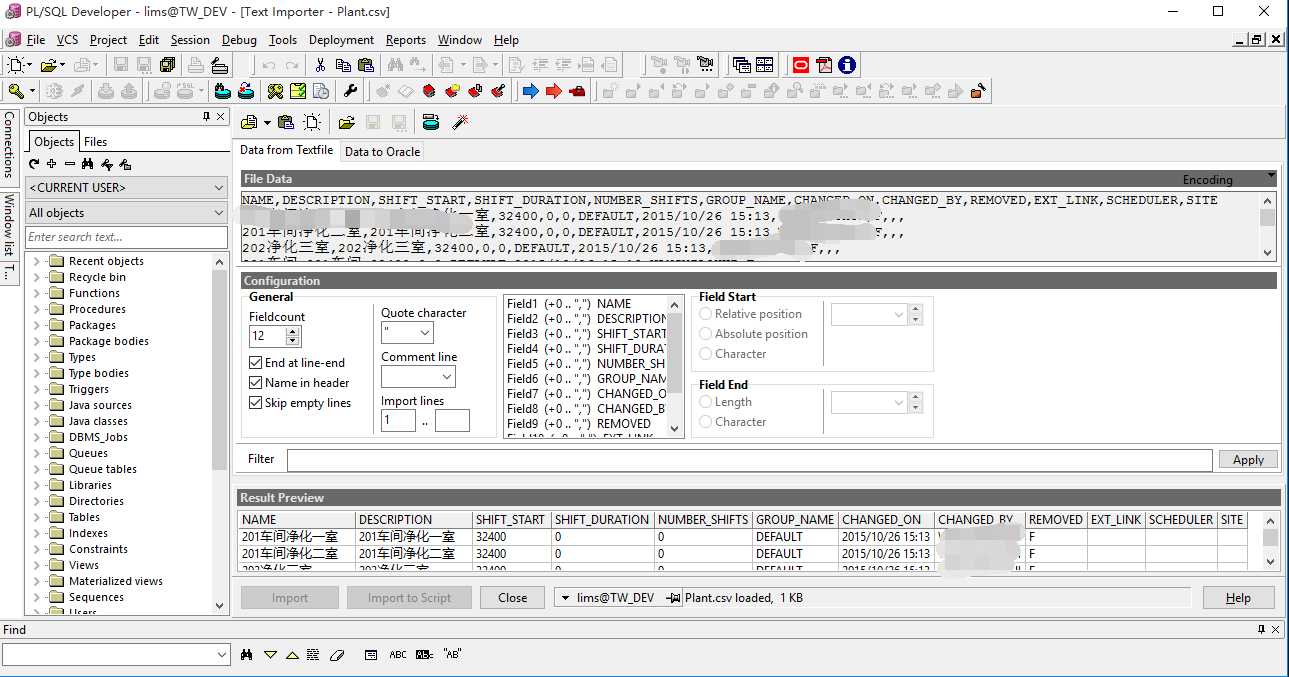1289x677 pixels.
Task: Click the red Oracle logo icon
Action: (801, 65)
